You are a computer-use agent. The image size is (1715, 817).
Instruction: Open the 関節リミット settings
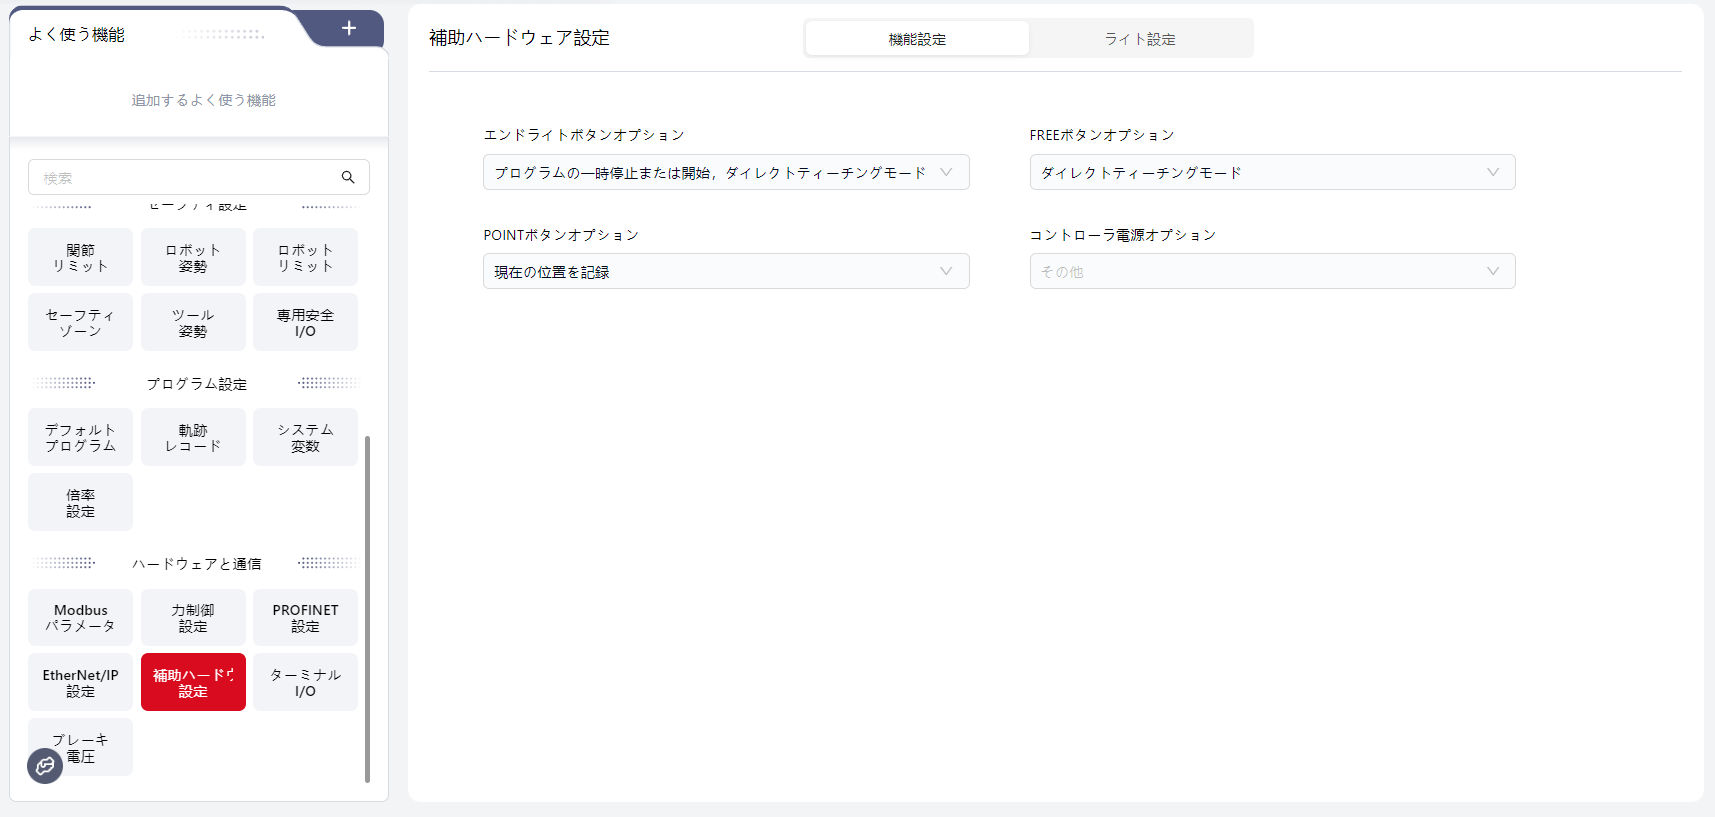click(80, 258)
